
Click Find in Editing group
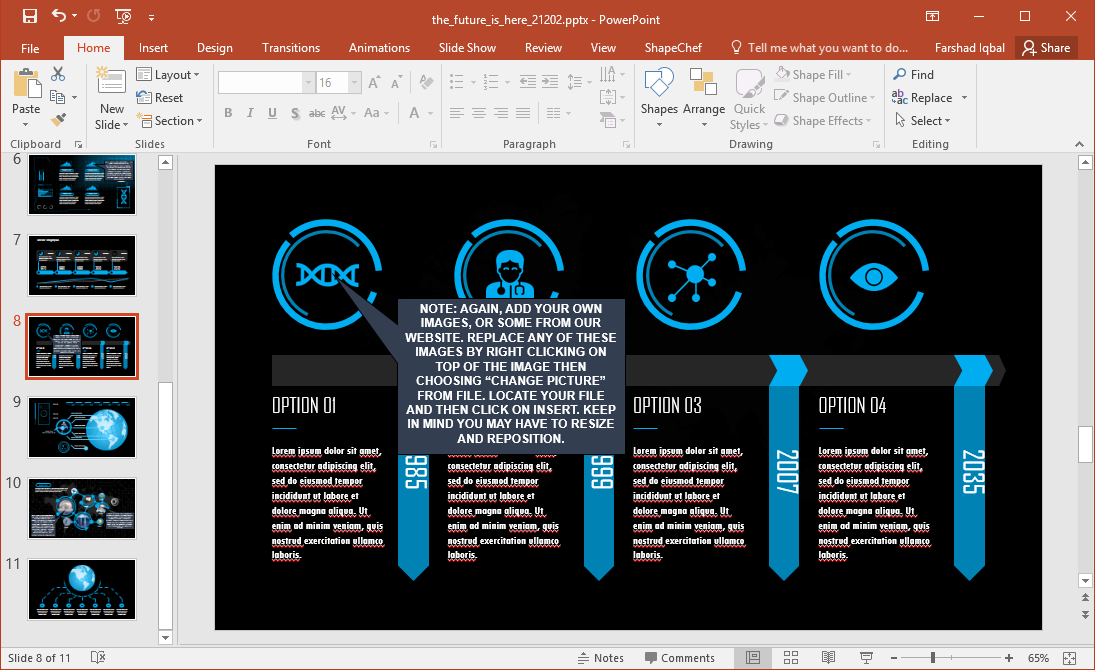tap(913, 74)
